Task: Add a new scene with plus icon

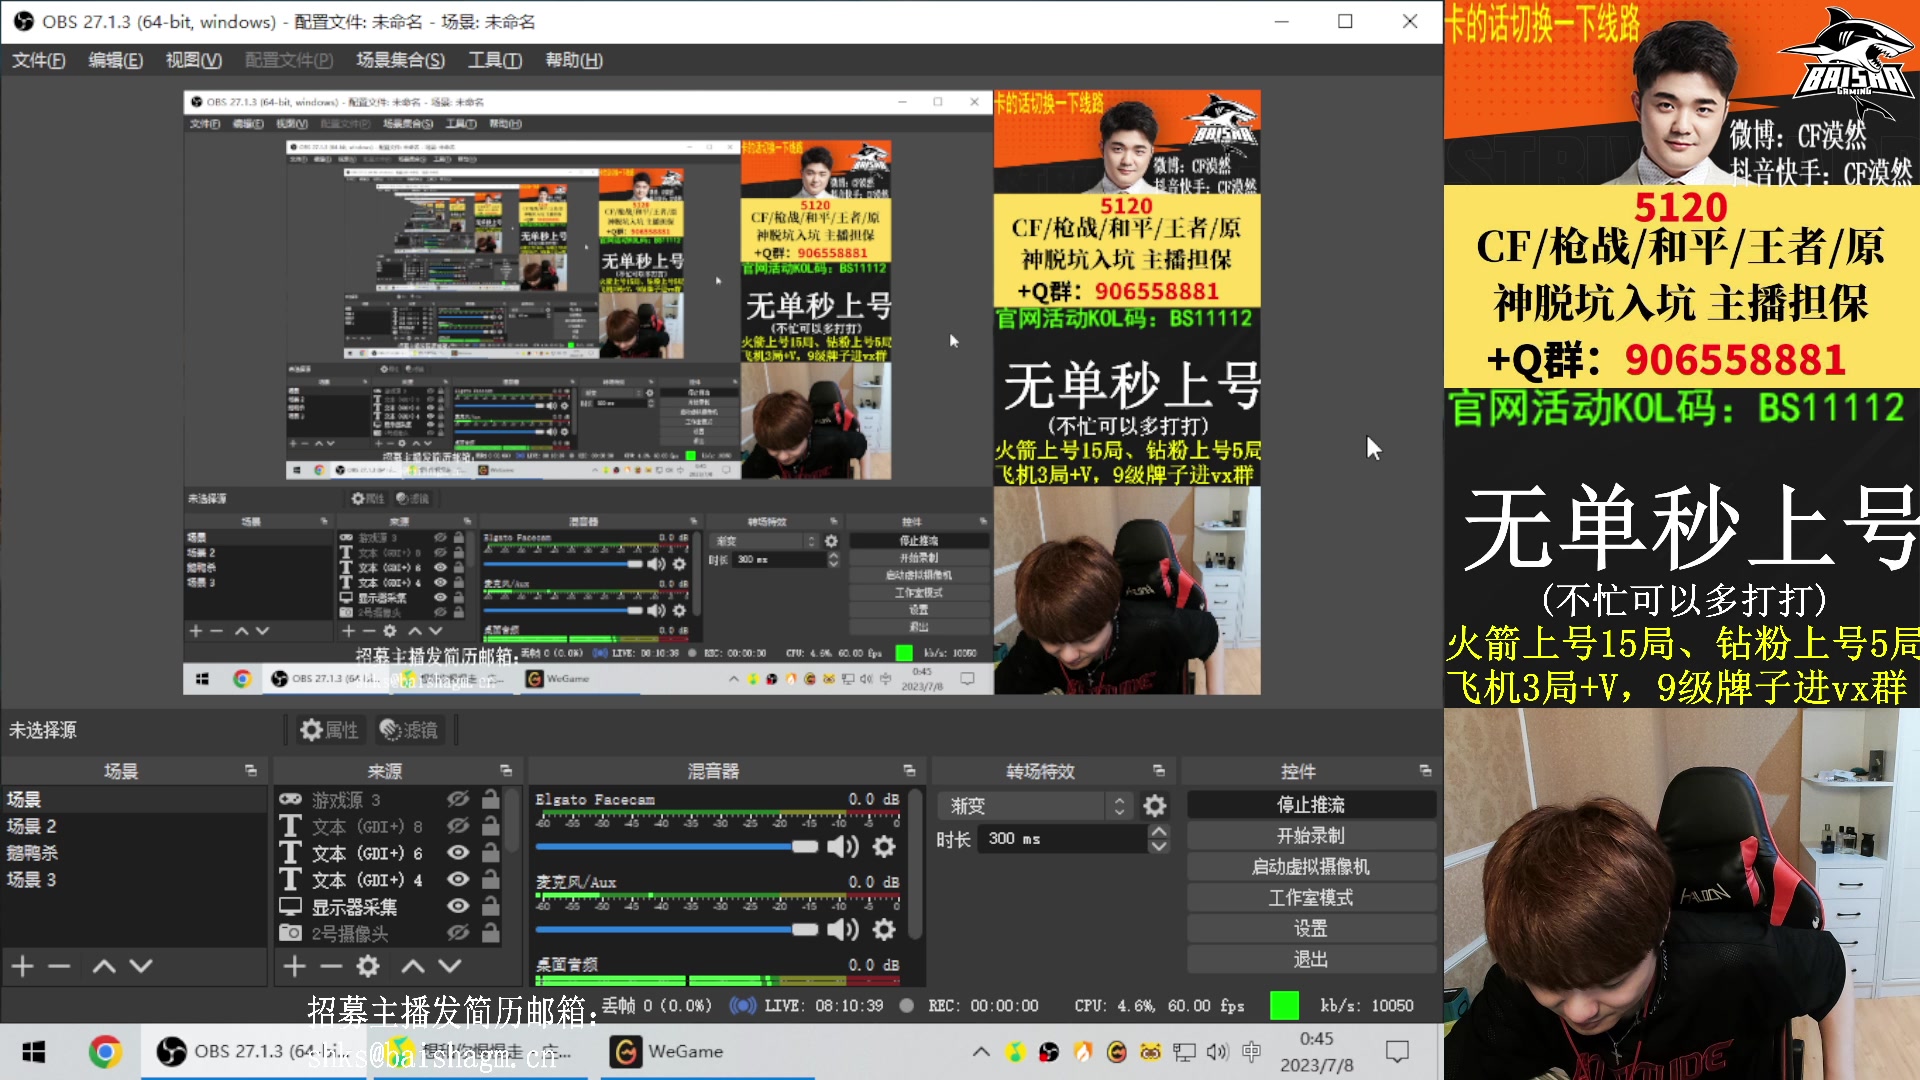Action: [x=23, y=966]
